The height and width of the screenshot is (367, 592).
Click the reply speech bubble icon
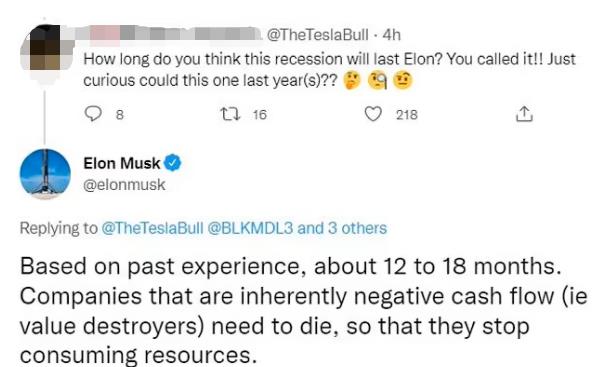point(93,114)
